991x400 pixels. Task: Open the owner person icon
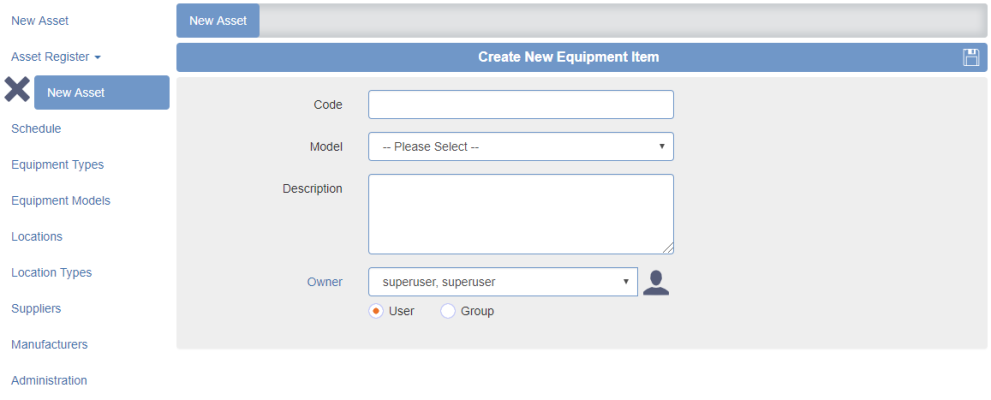coord(656,282)
